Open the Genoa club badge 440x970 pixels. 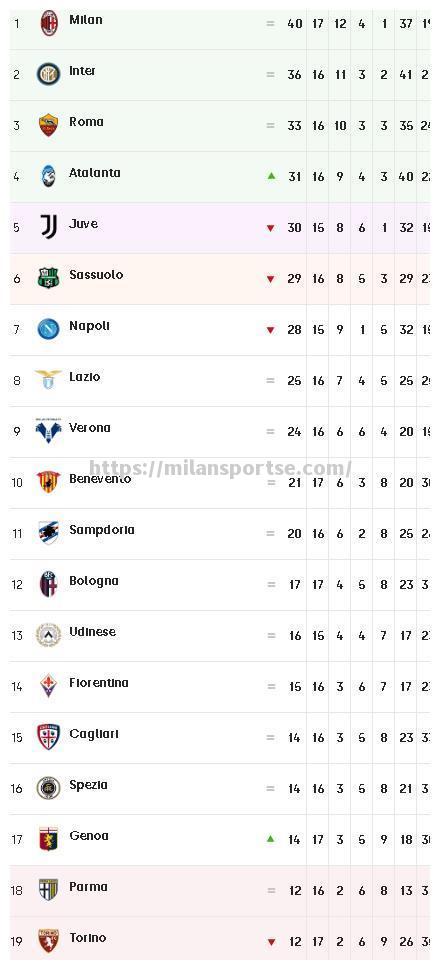click(x=48, y=838)
